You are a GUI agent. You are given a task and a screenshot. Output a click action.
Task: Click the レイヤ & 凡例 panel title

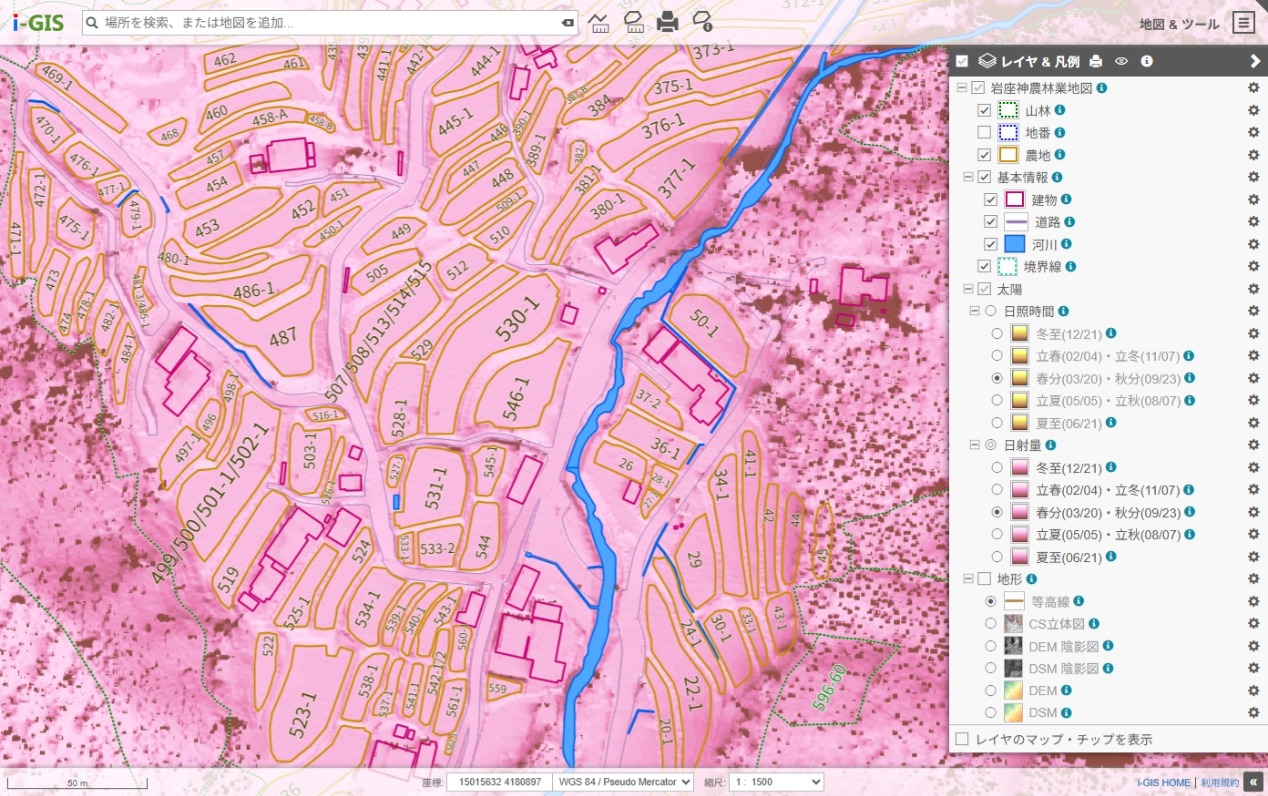[x=1041, y=61]
